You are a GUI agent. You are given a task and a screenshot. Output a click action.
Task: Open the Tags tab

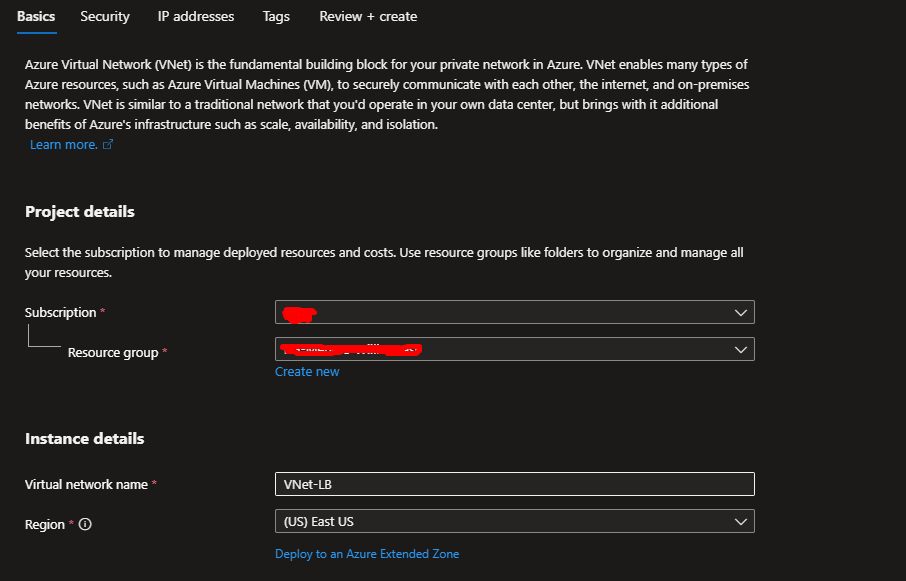pos(276,16)
